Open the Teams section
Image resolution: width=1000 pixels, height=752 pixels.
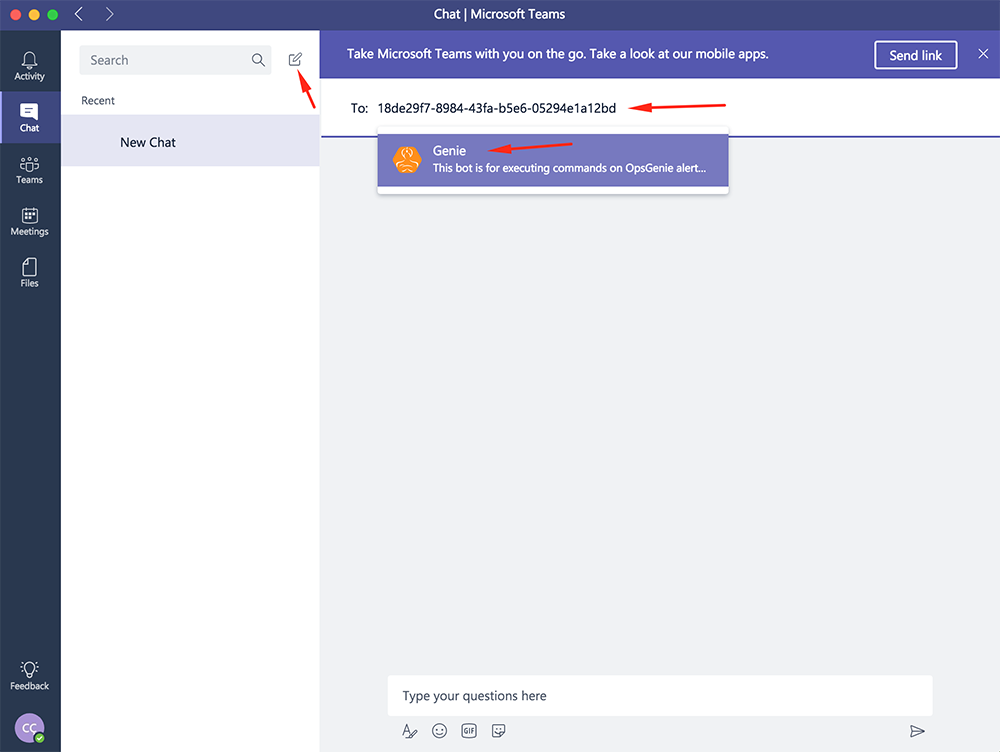coord(29,170)
